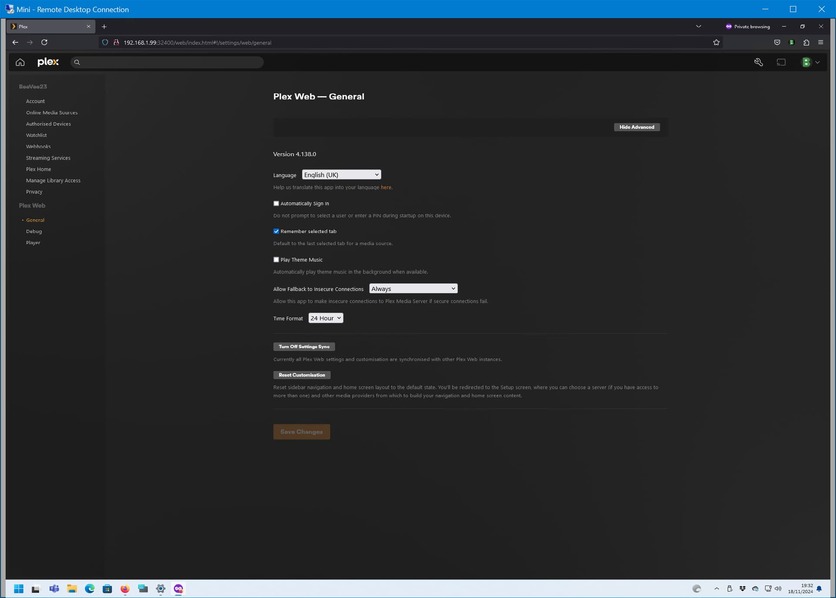Screen dimensions: 836x598
Task: Click the browser address bar URL
Action: [x=197, y=43]
